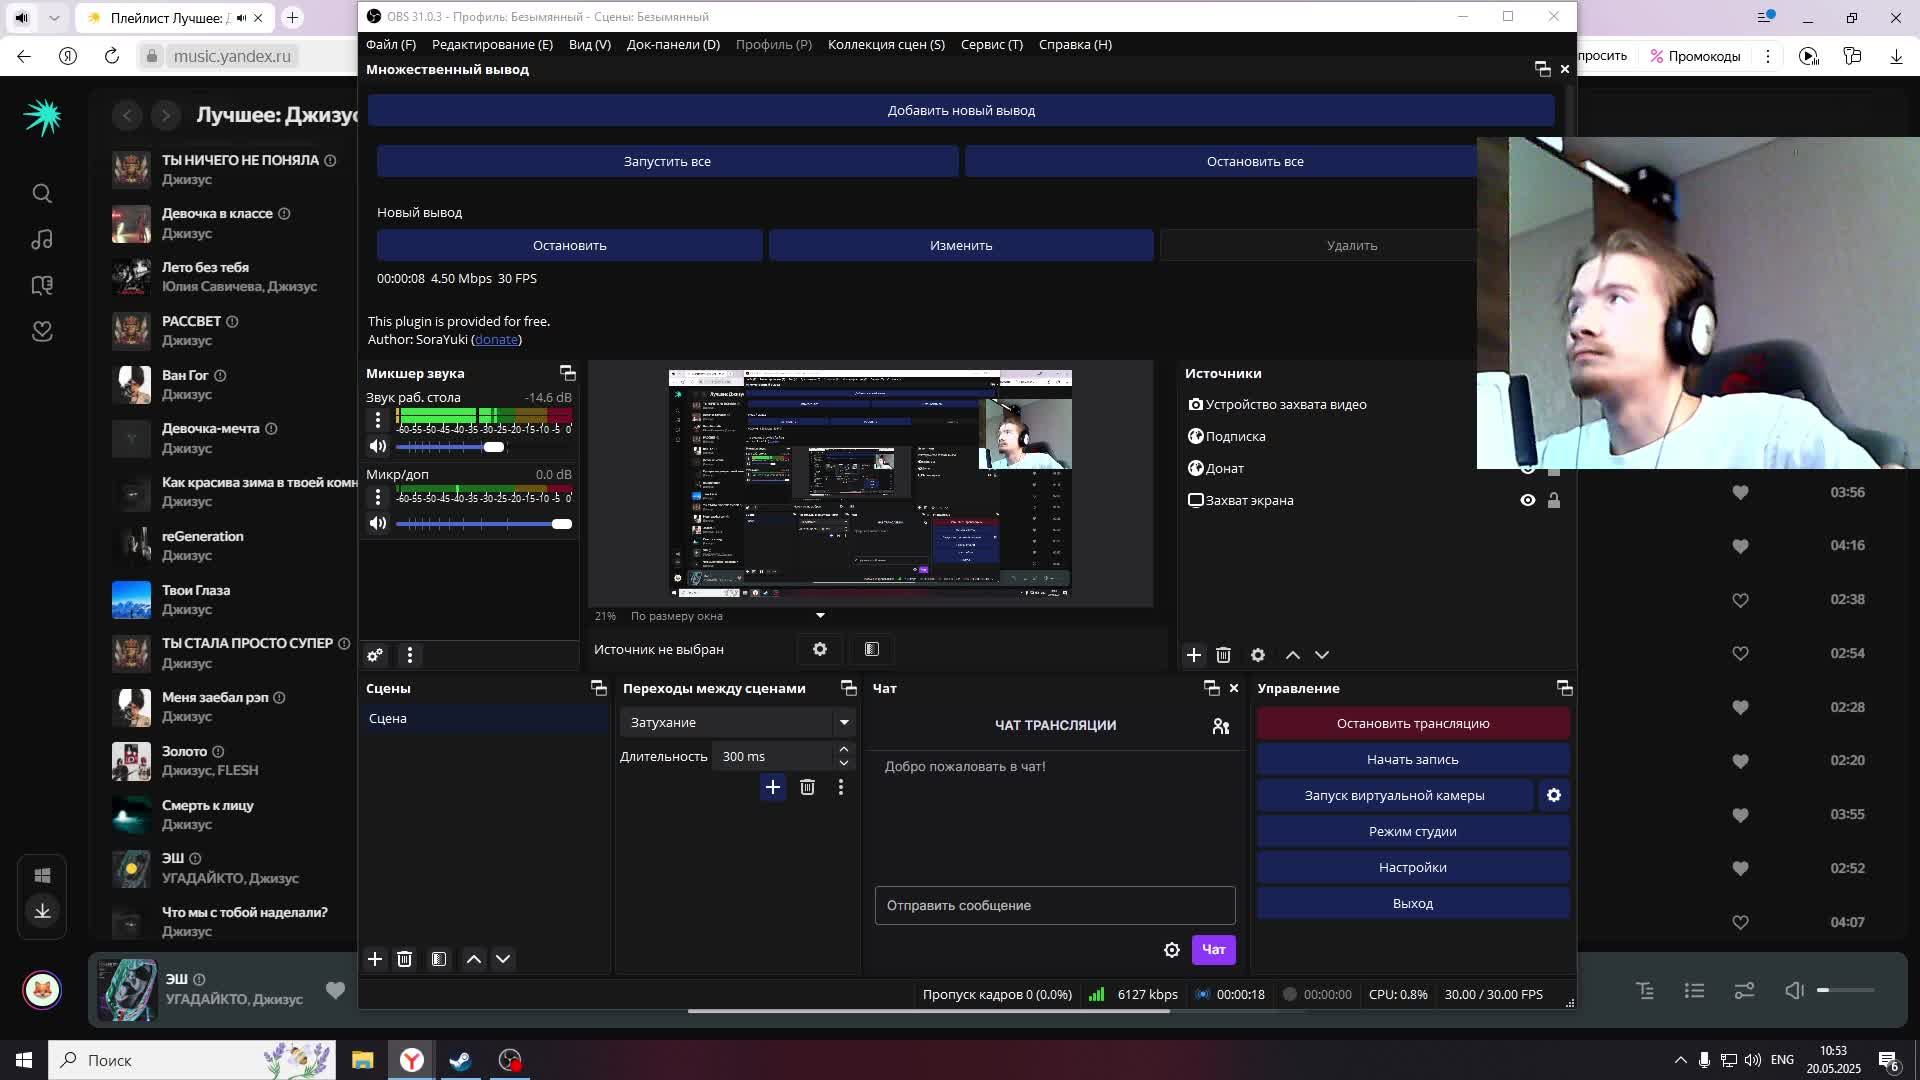Open Windows Start menu
This screenshot has height=1080, width=1920.
coord(24,1060)
